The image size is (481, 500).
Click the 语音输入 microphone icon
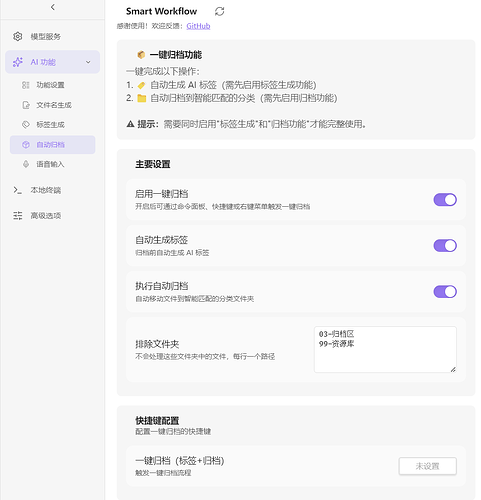pos(26,164)
